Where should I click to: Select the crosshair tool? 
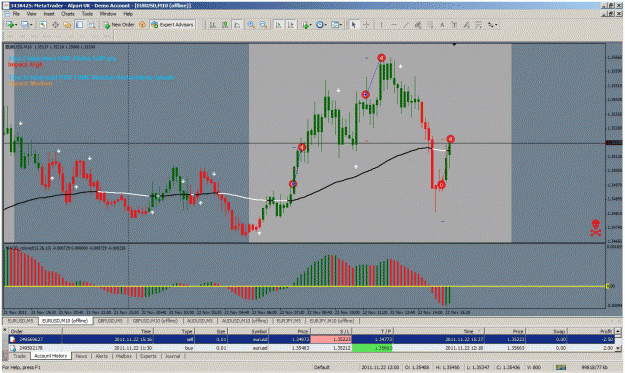(x=366, y=25)
